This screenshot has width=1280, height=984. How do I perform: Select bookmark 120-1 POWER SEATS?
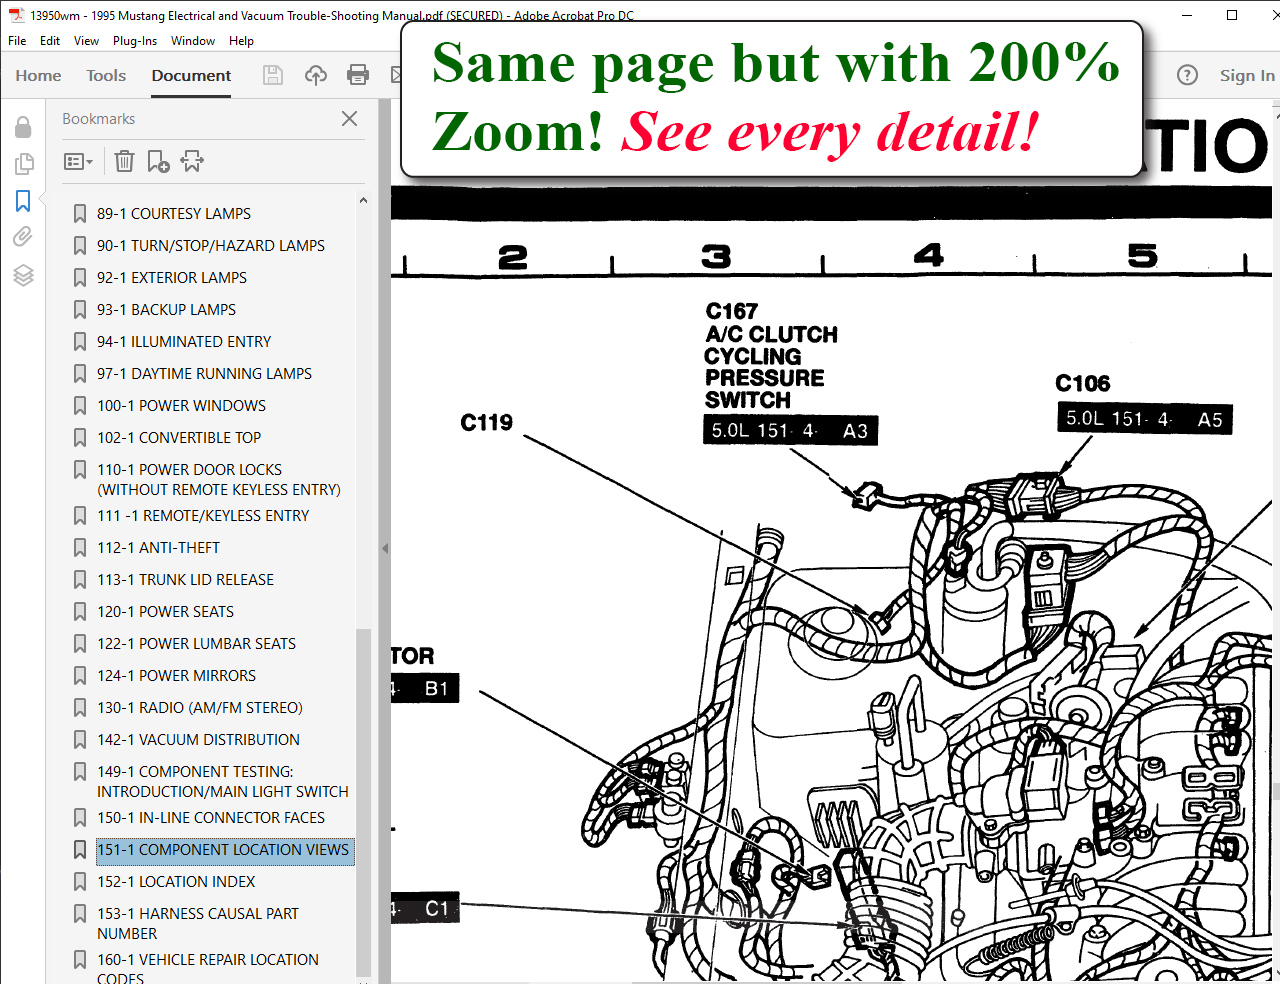click(x=166, y=612)
